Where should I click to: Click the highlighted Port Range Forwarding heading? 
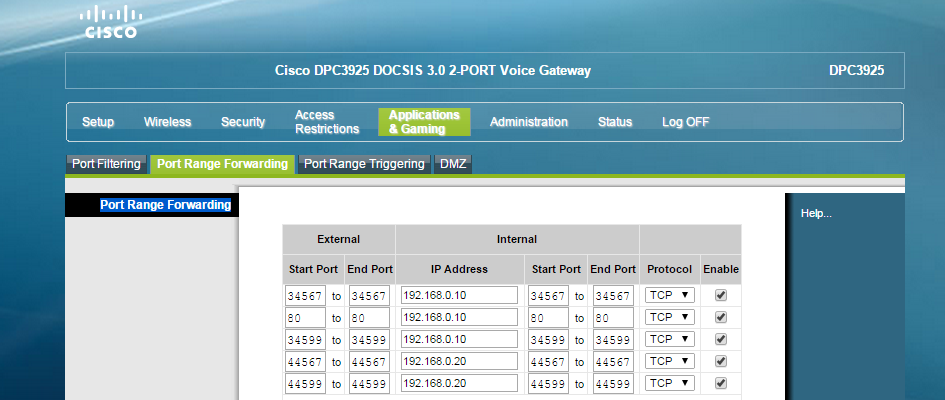(165, 205)
